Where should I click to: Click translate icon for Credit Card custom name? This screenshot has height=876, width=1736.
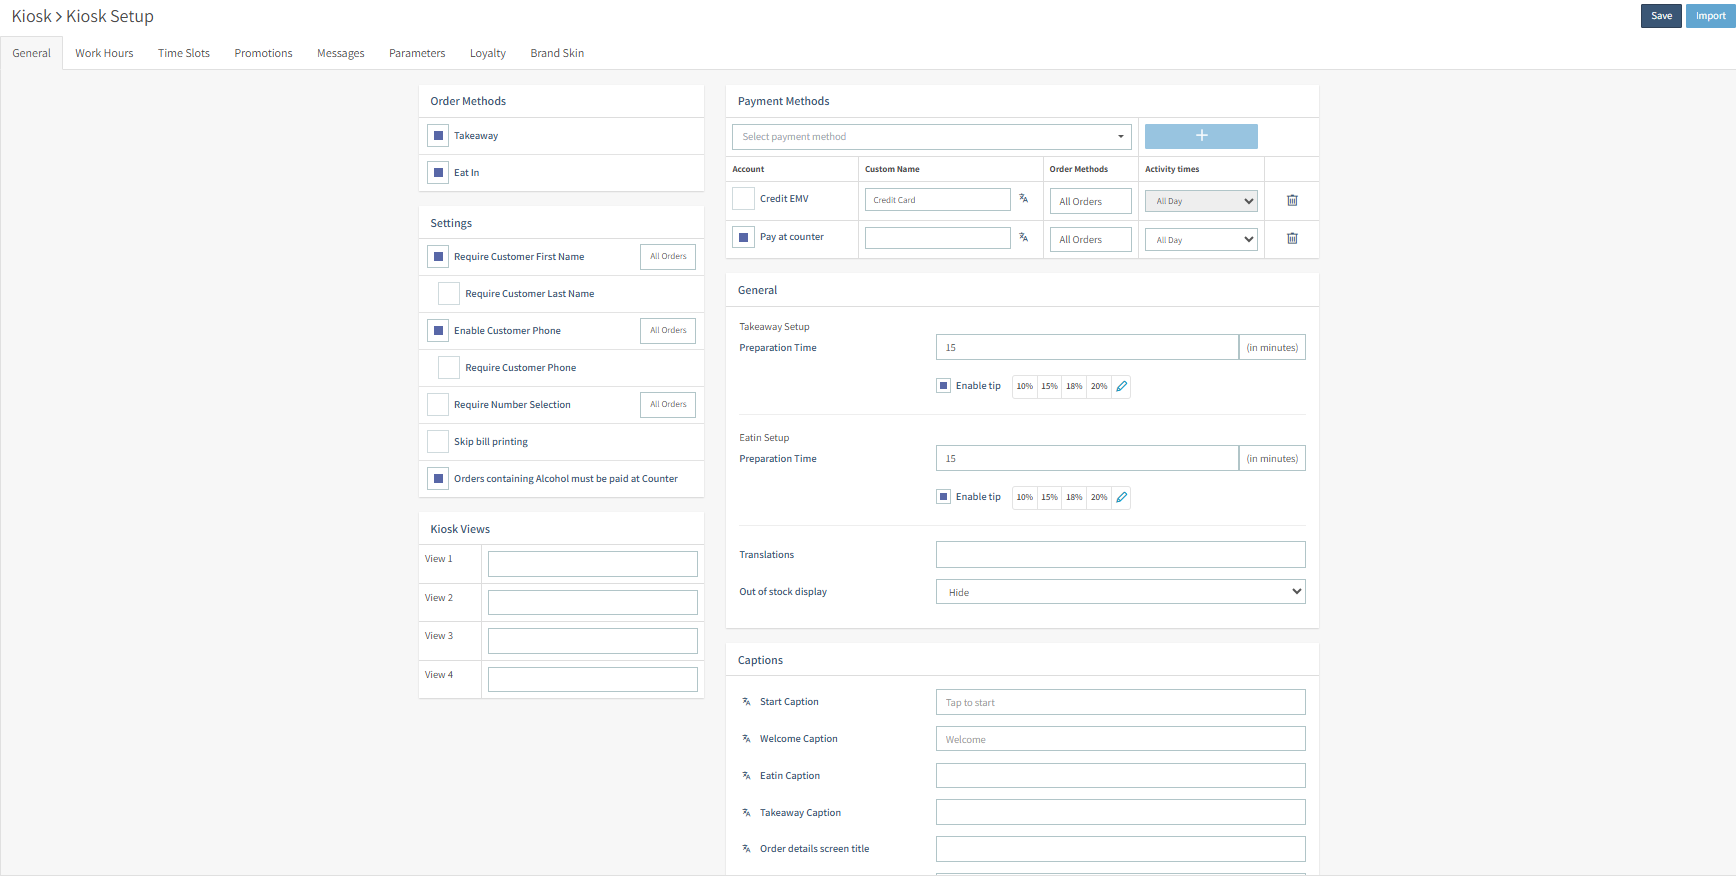tap(1023, 199)
